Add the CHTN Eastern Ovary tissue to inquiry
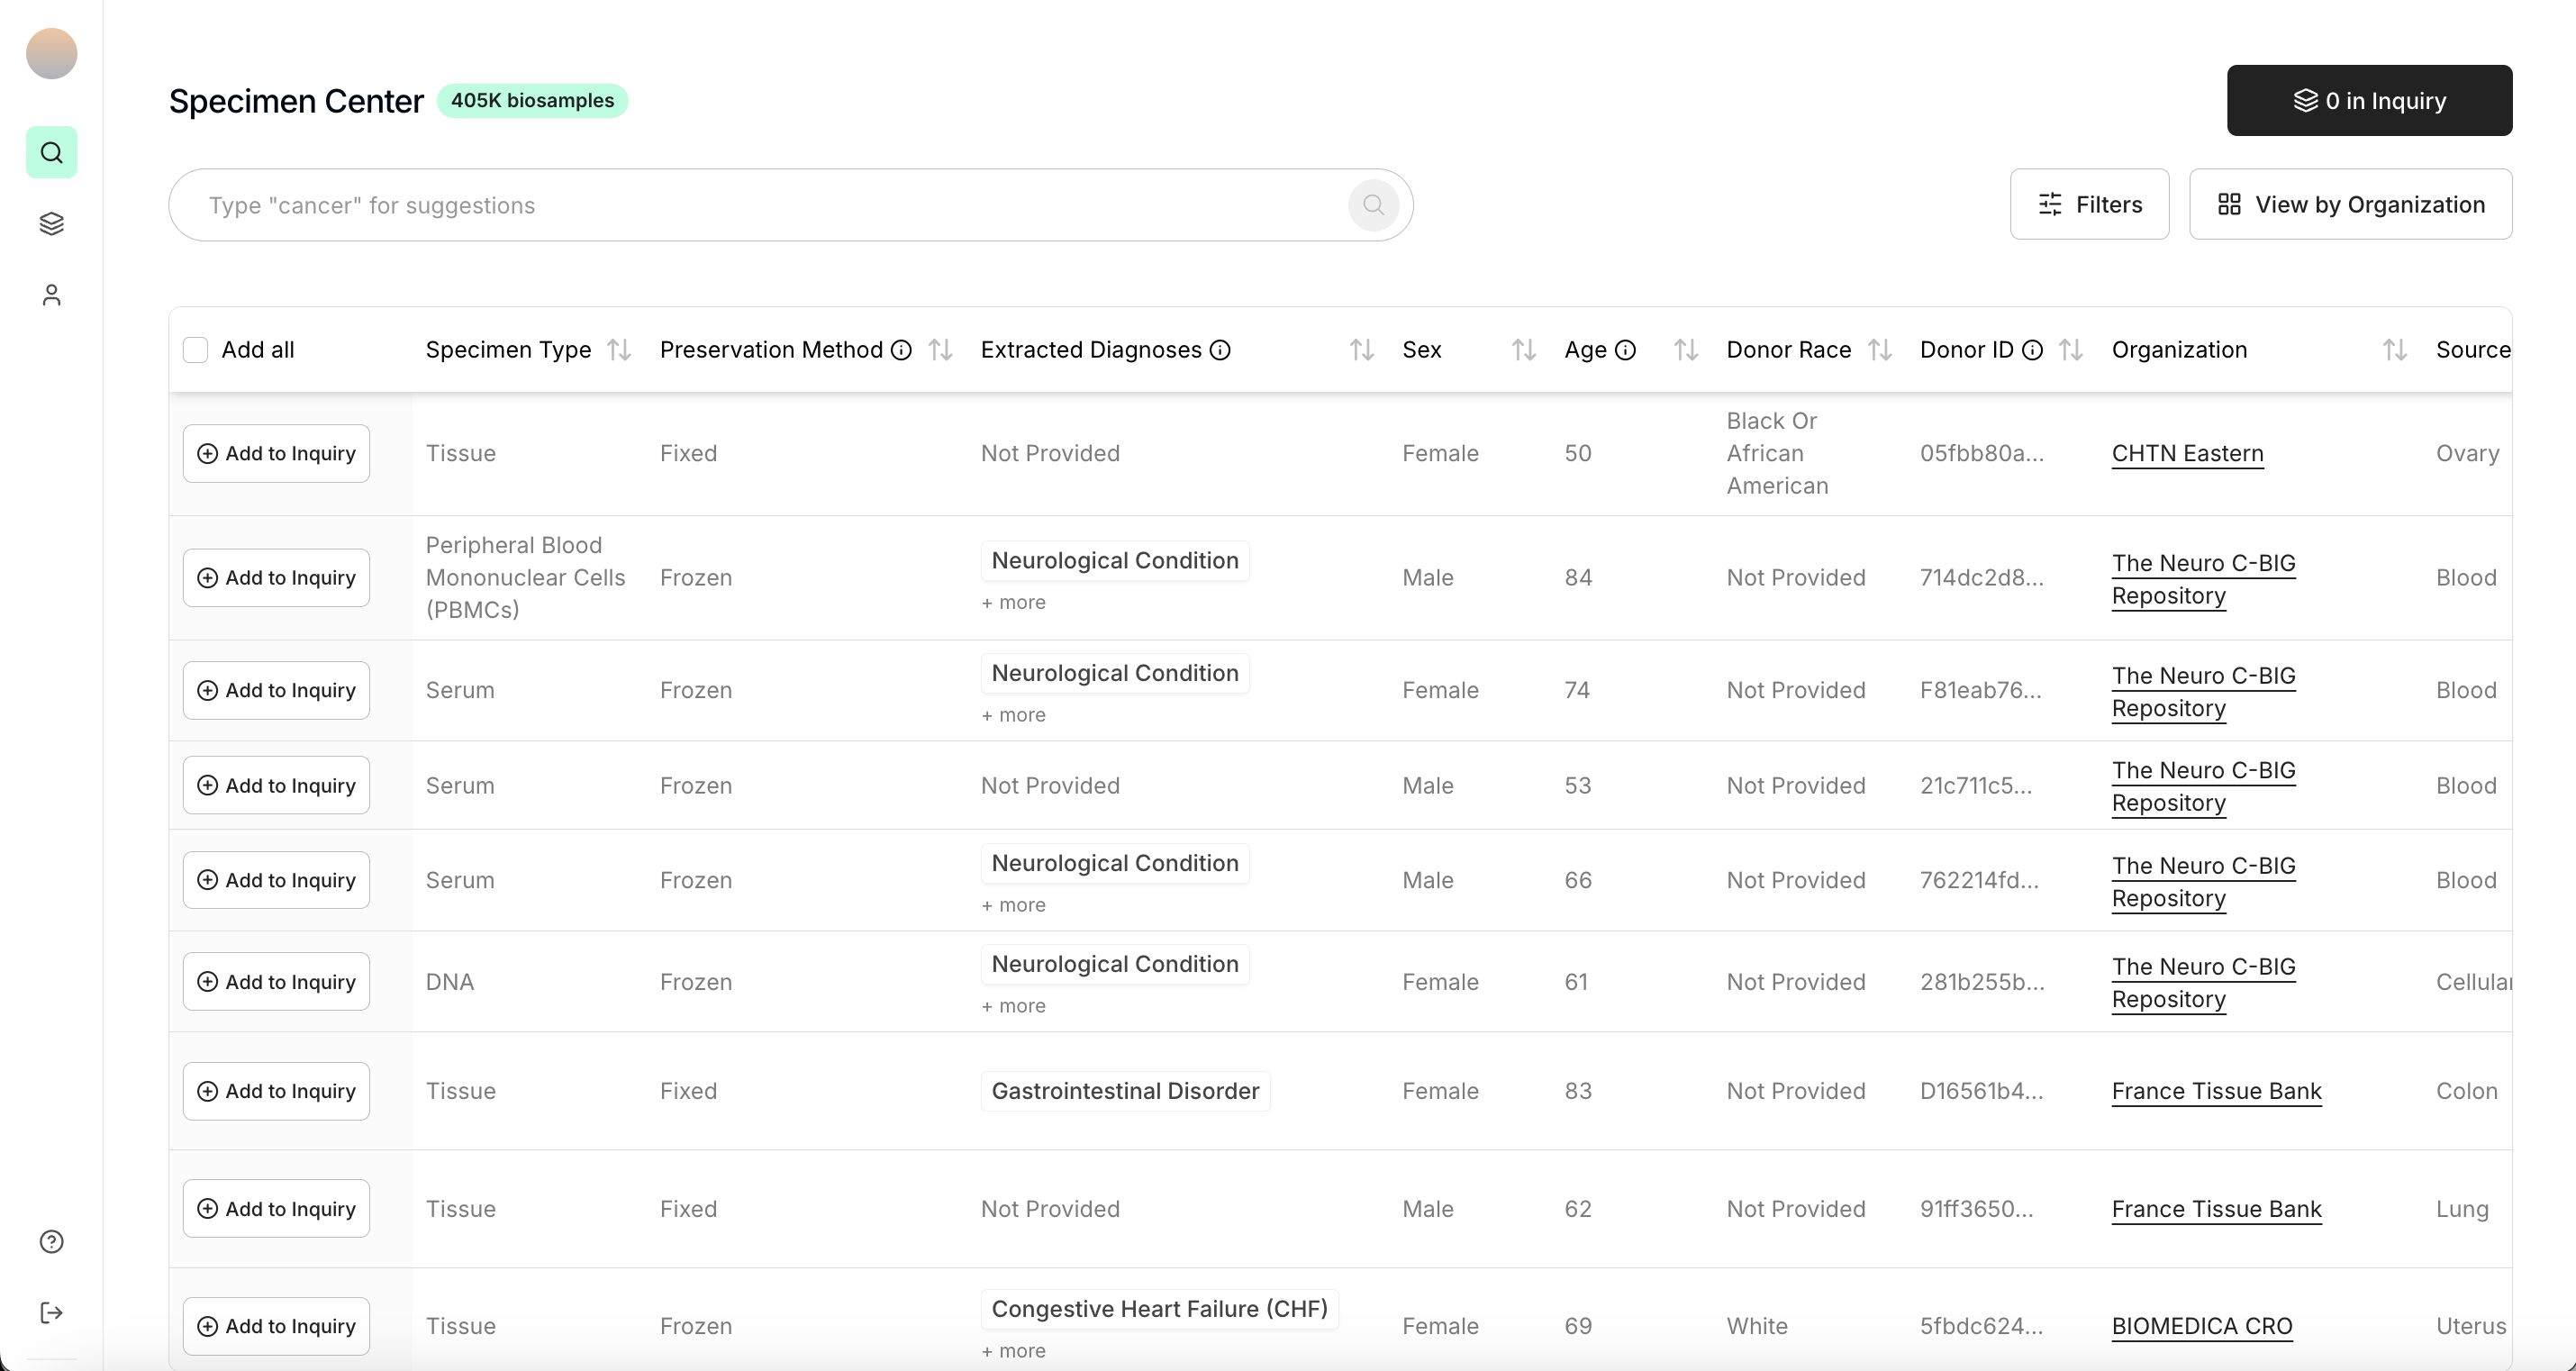This screenshot has height=1371, width=2576. [x=276, y=454]
